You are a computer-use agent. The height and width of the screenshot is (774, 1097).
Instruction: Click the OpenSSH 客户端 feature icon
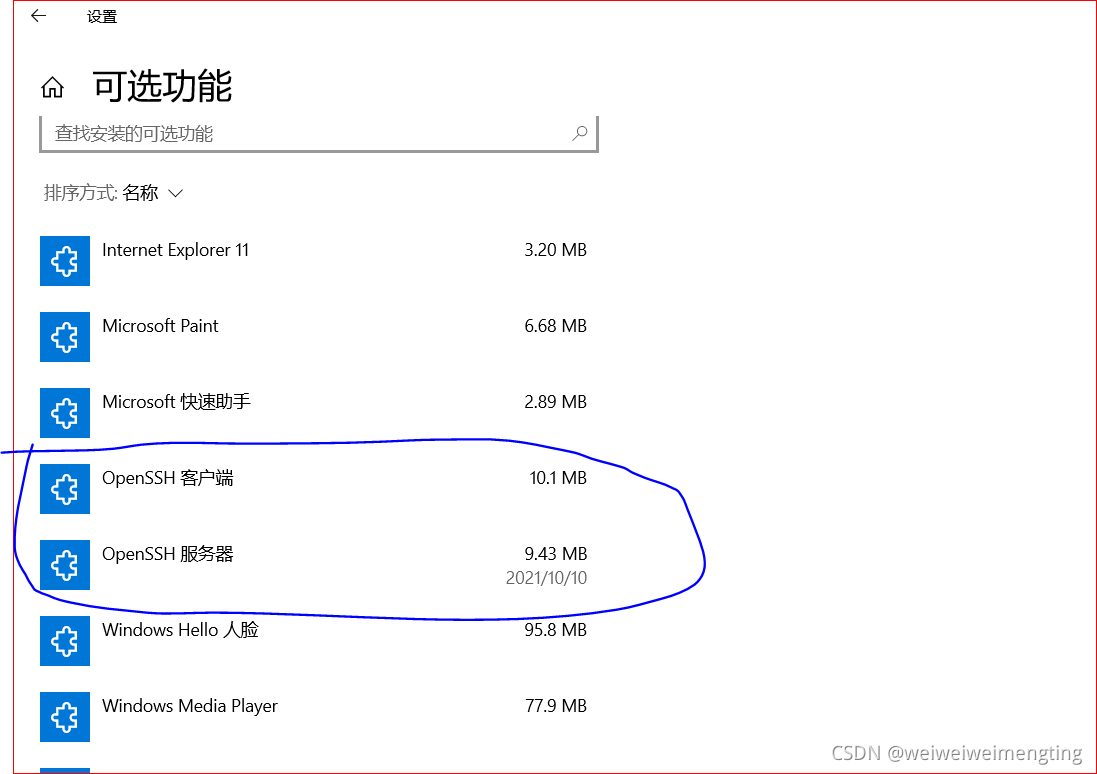click(65, 489)
